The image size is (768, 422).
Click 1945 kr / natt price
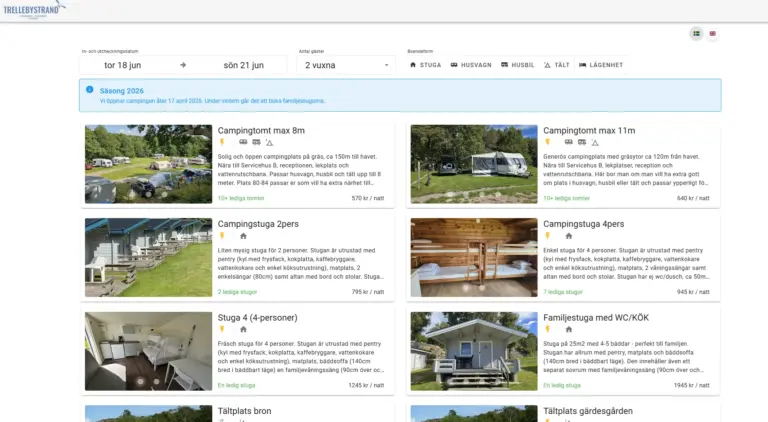(692, 385)
